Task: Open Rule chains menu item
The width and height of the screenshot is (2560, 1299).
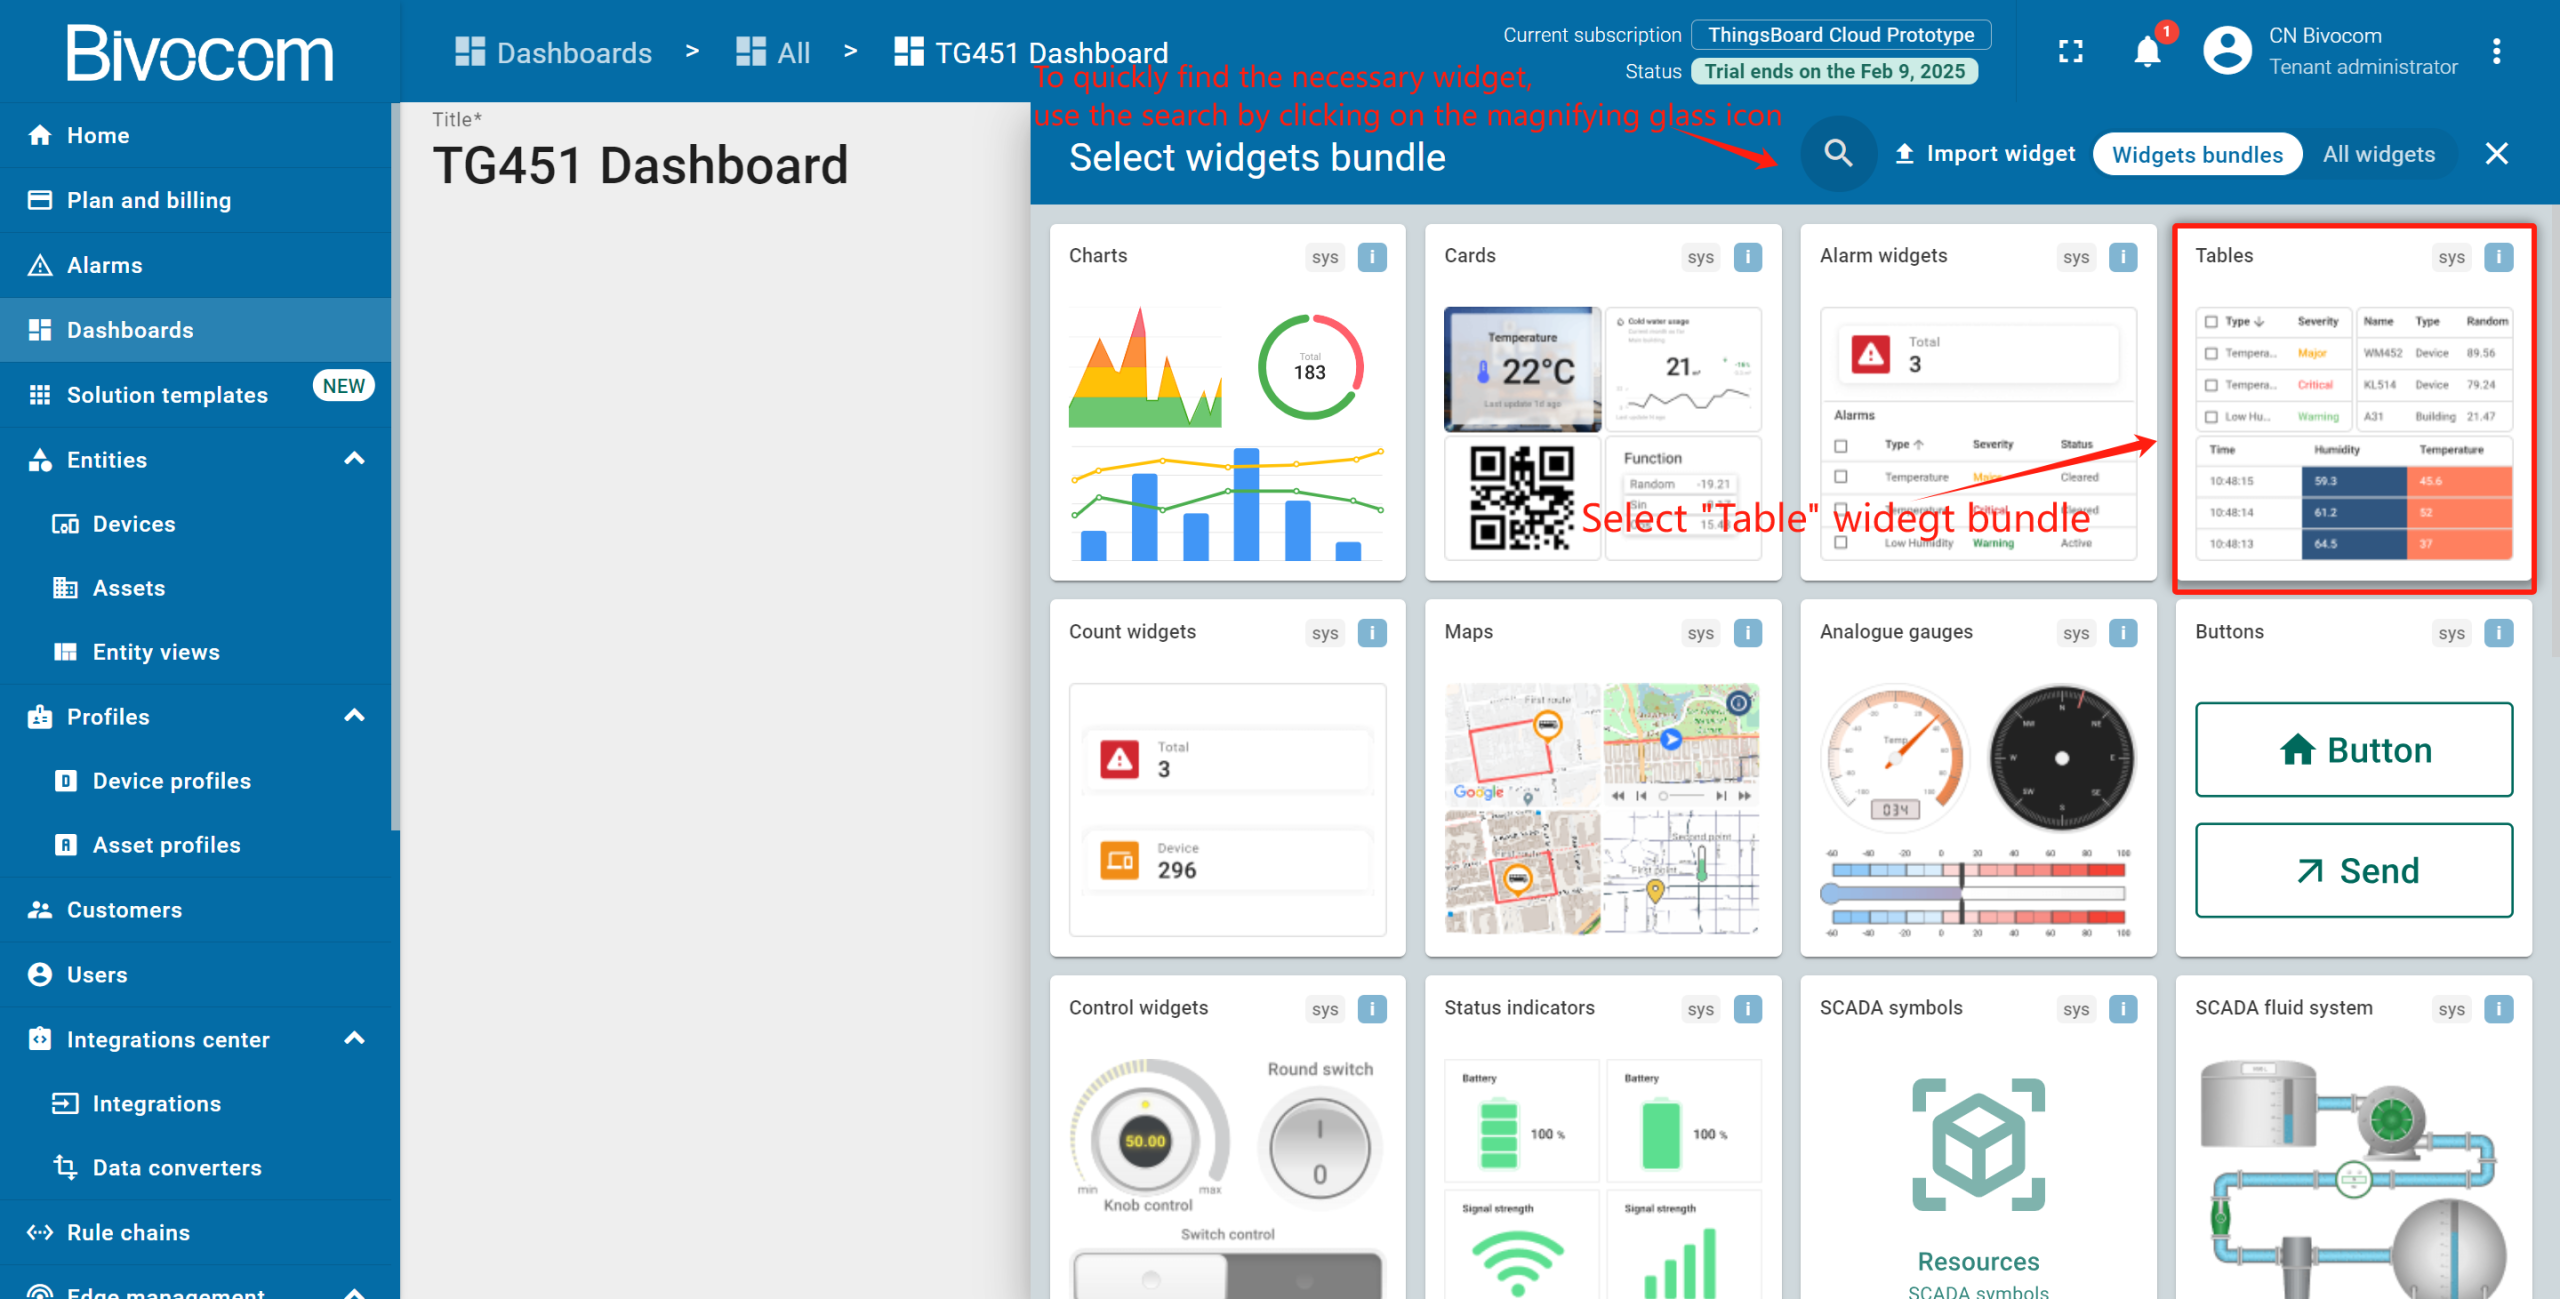Action: 128,1232
